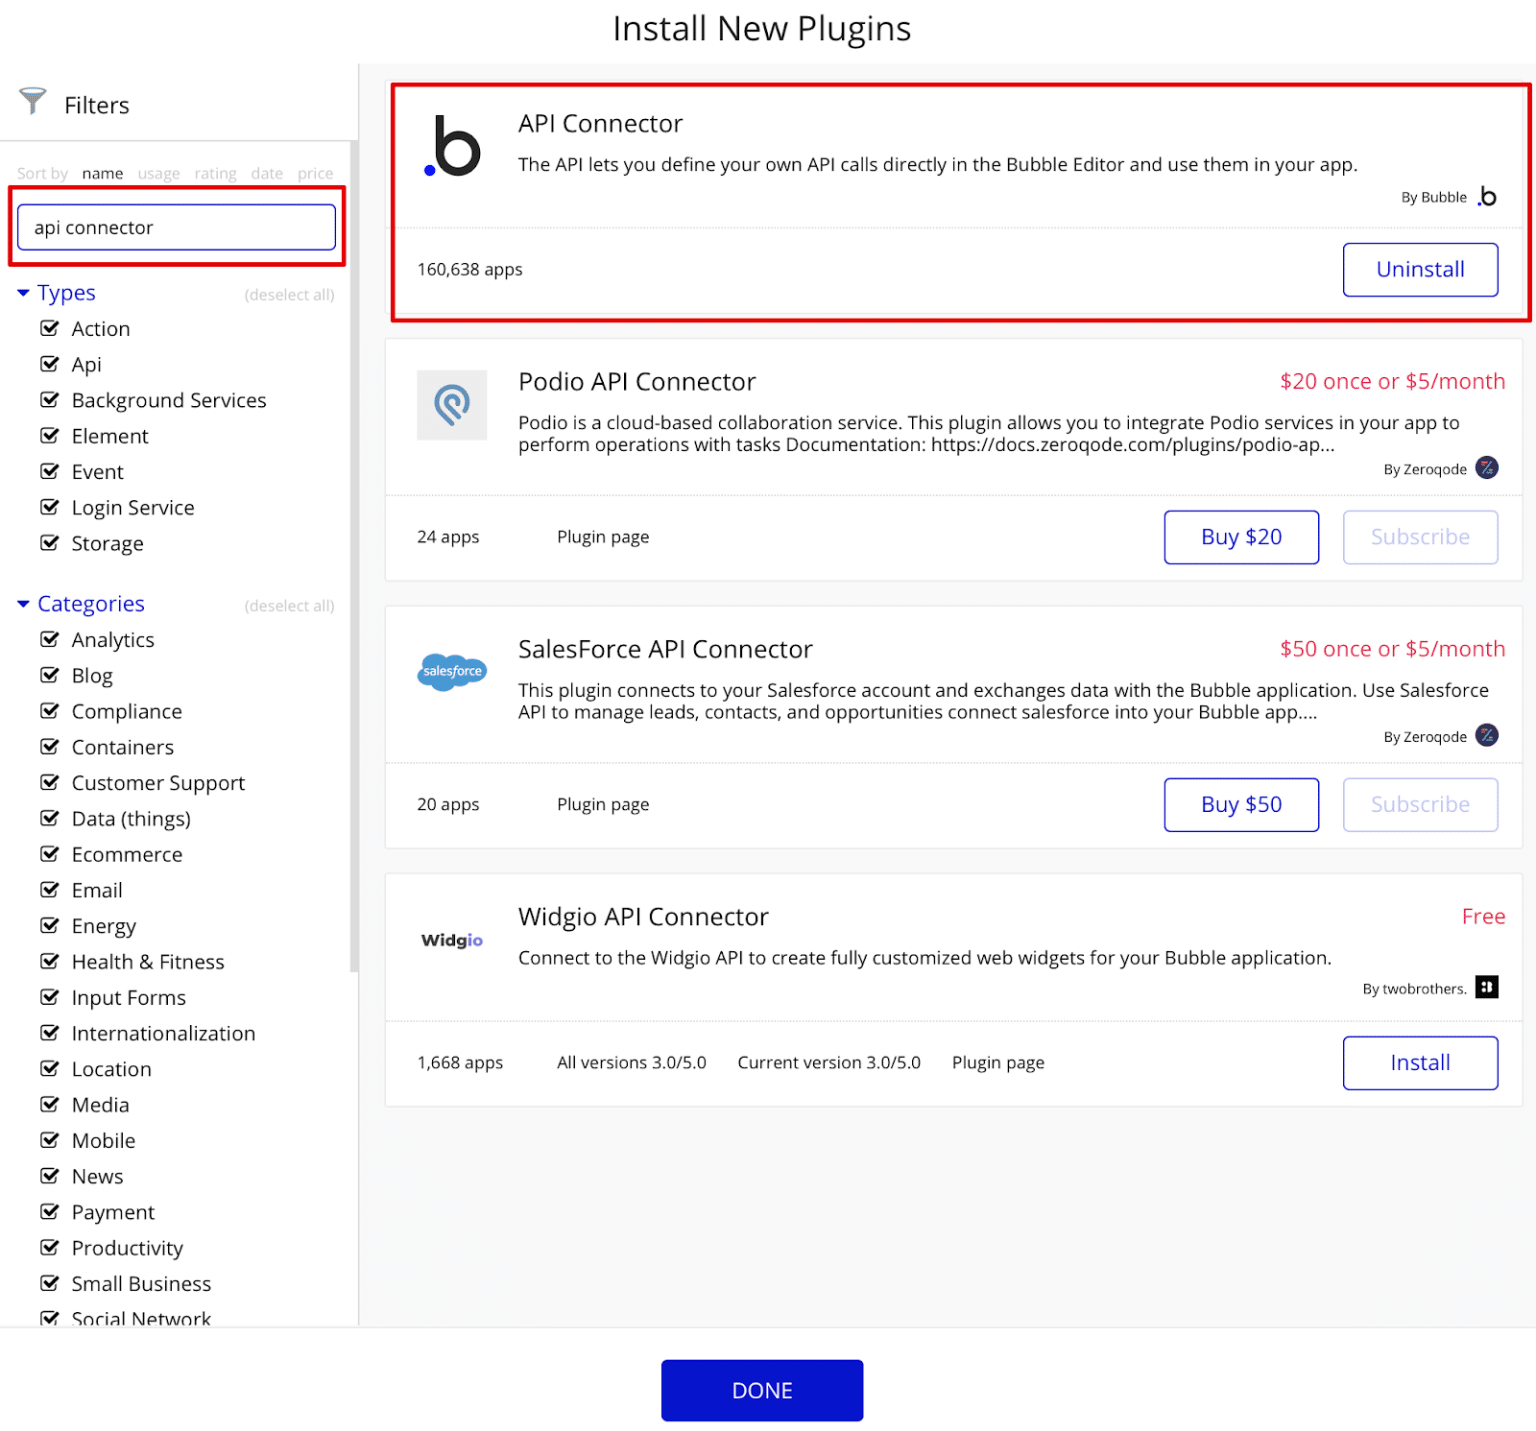Collapse the Types filter section
Image resolution: width=1536 pixels, height=1431 pixels.
(x=23, y=293)
